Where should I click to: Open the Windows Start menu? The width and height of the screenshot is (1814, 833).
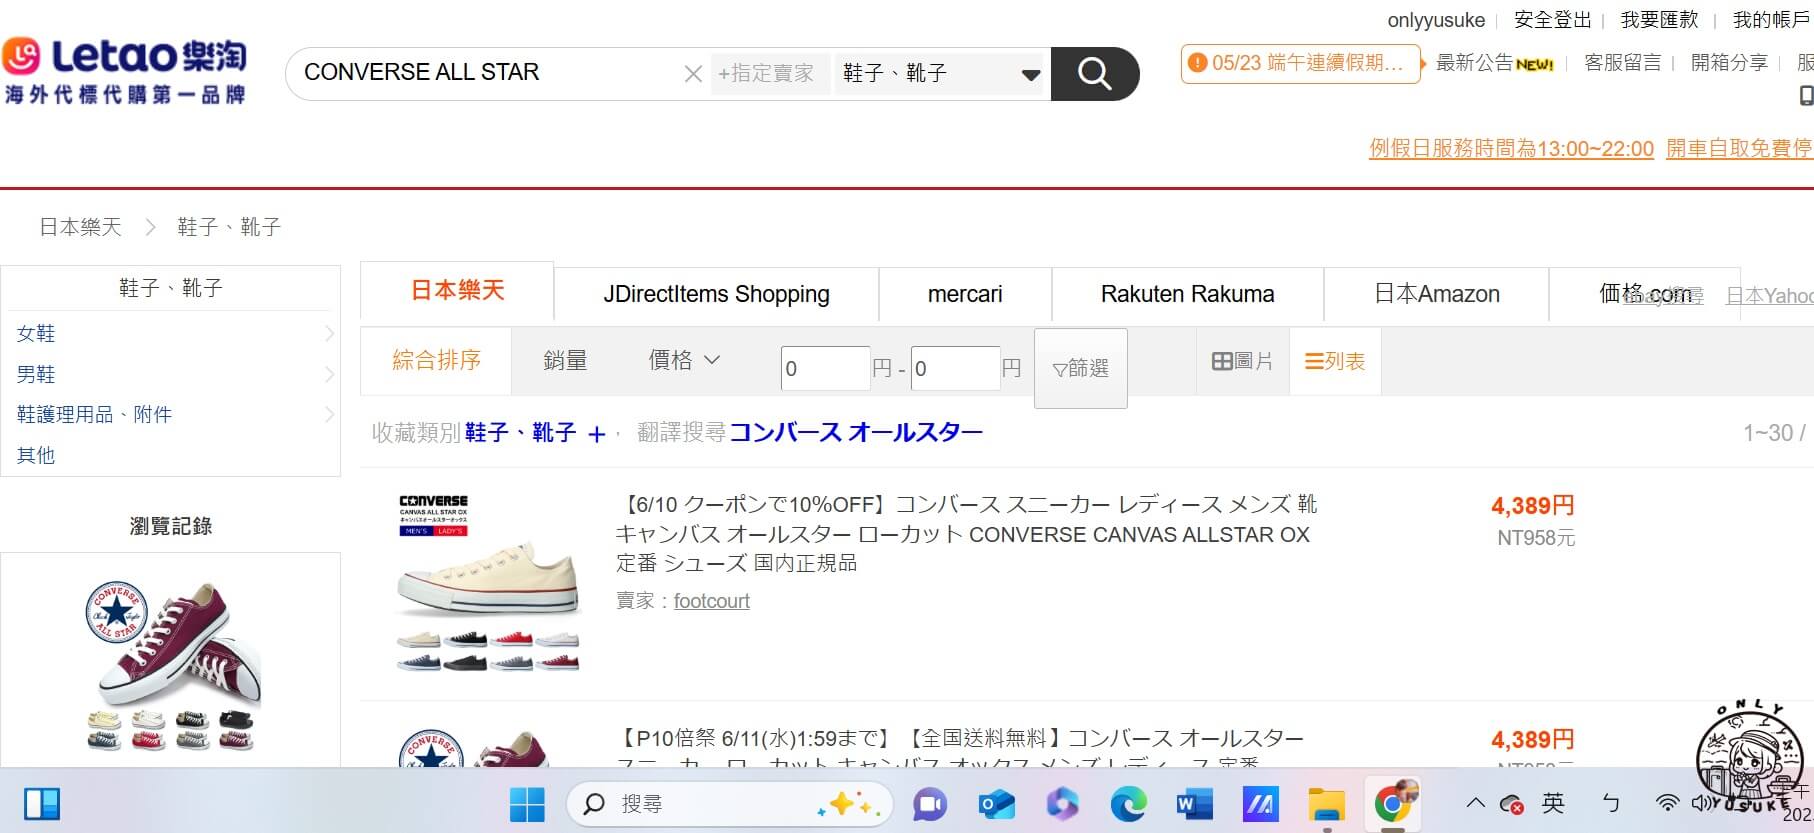click(527, 803)
